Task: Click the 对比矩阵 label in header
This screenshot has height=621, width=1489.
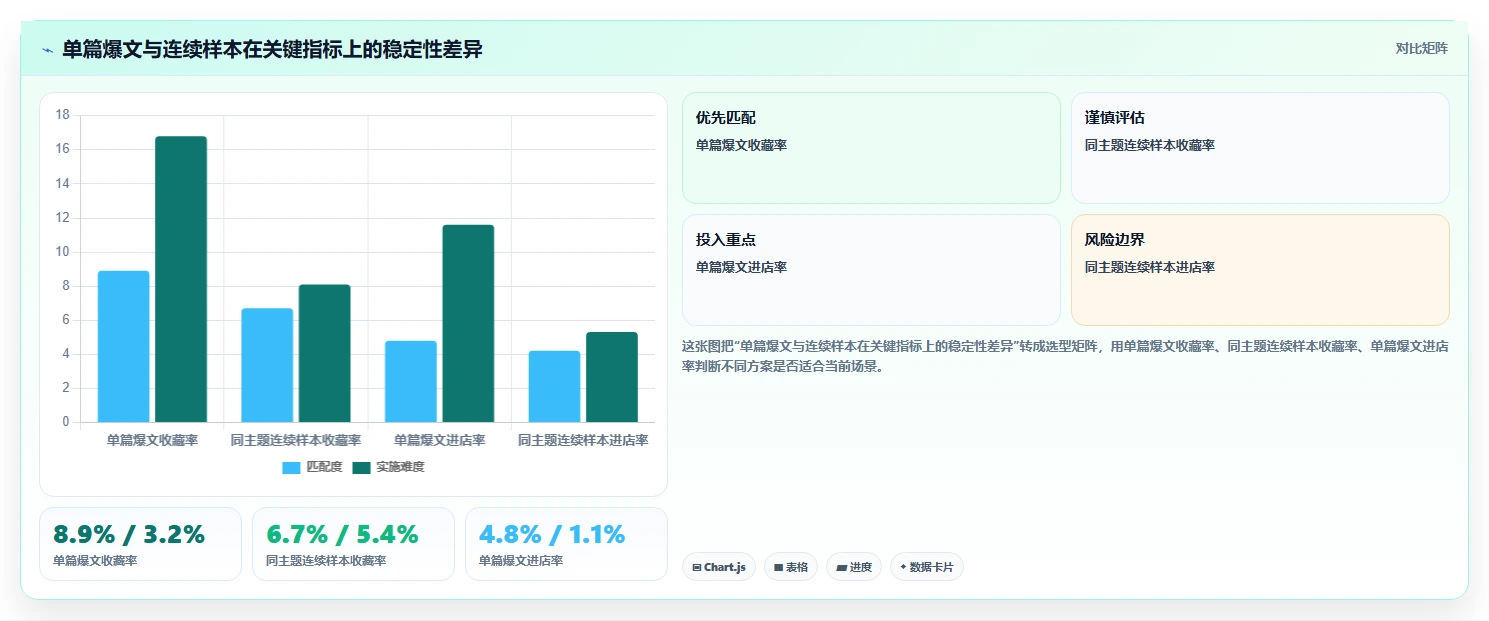Action: pyautogui.click(x=1421, y=48)
